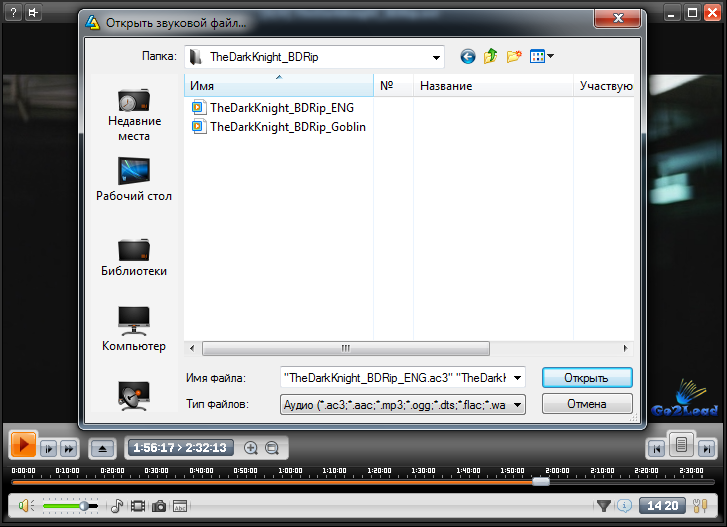Open the audio track note icon
The image size is (727, 527).
click(x=117, y=506)
